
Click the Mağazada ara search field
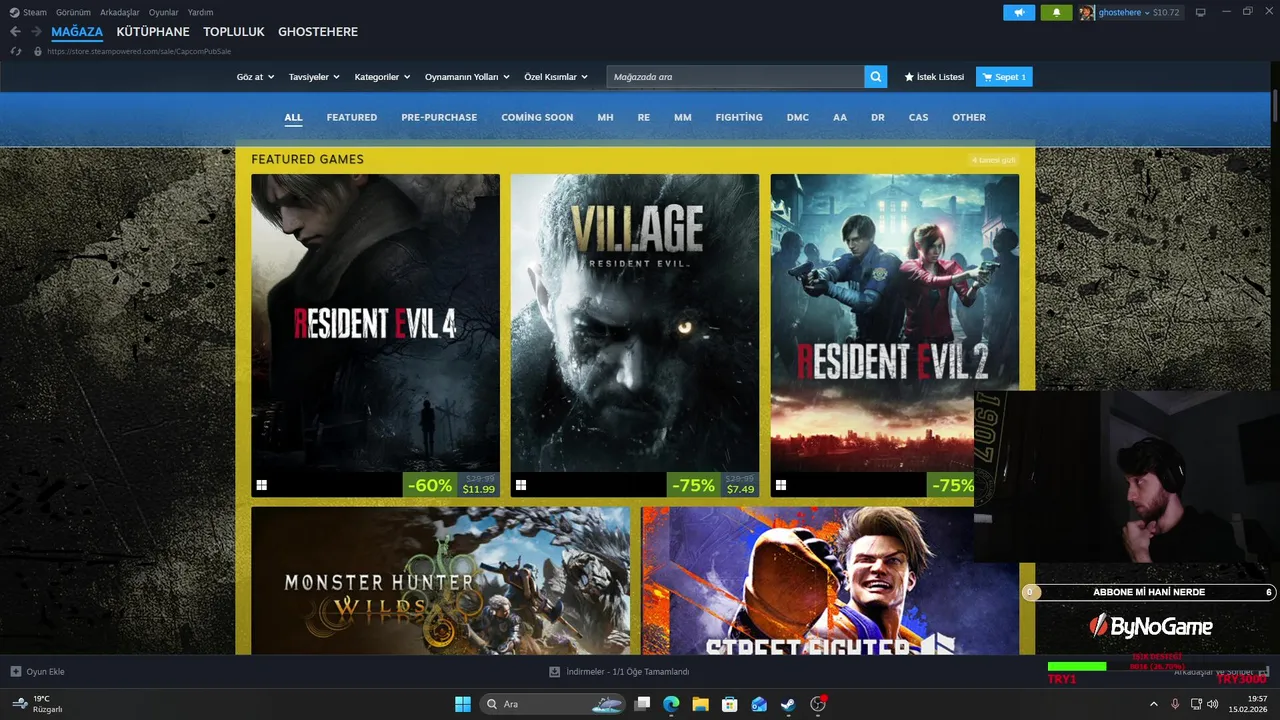[736, 77]
